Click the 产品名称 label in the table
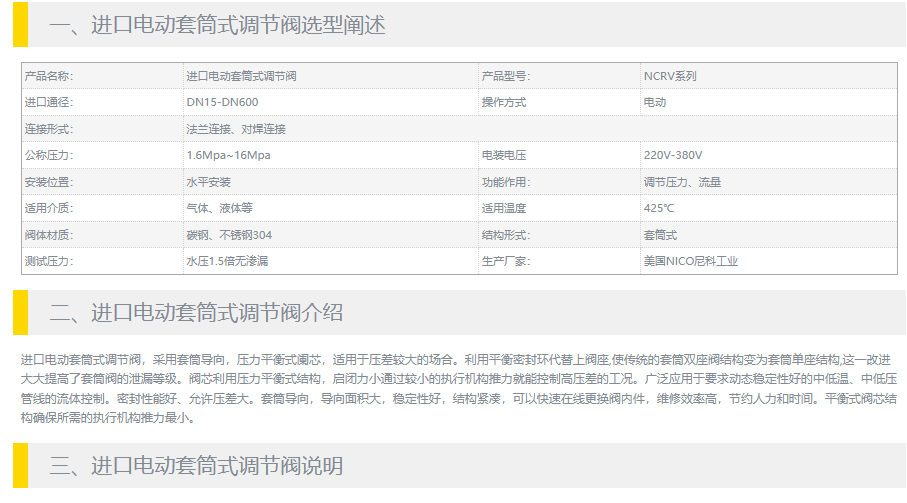Screen dimensions: 907x503 [x=49, y=76]
